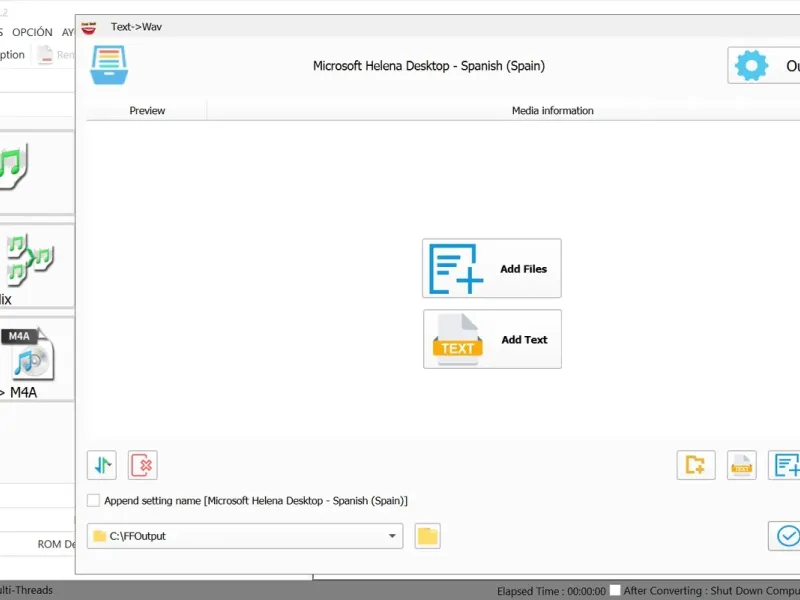Click the Add Files button
This screenshot has width=800, height=600.
tap(491, 268)
